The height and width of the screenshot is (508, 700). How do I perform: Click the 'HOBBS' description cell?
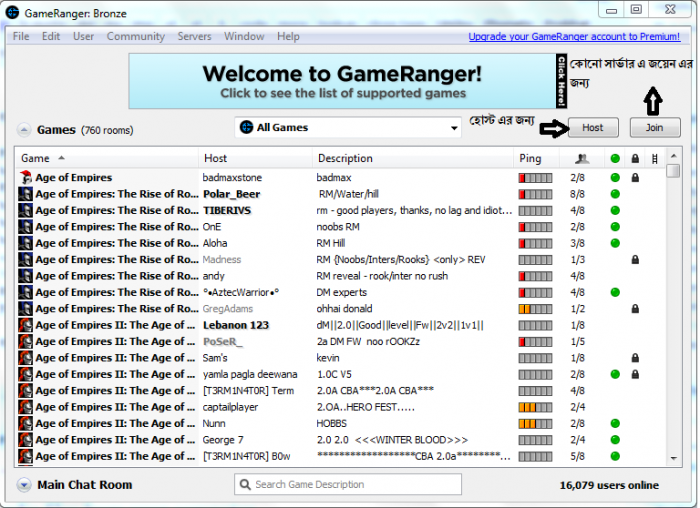[x=331, y=423]
